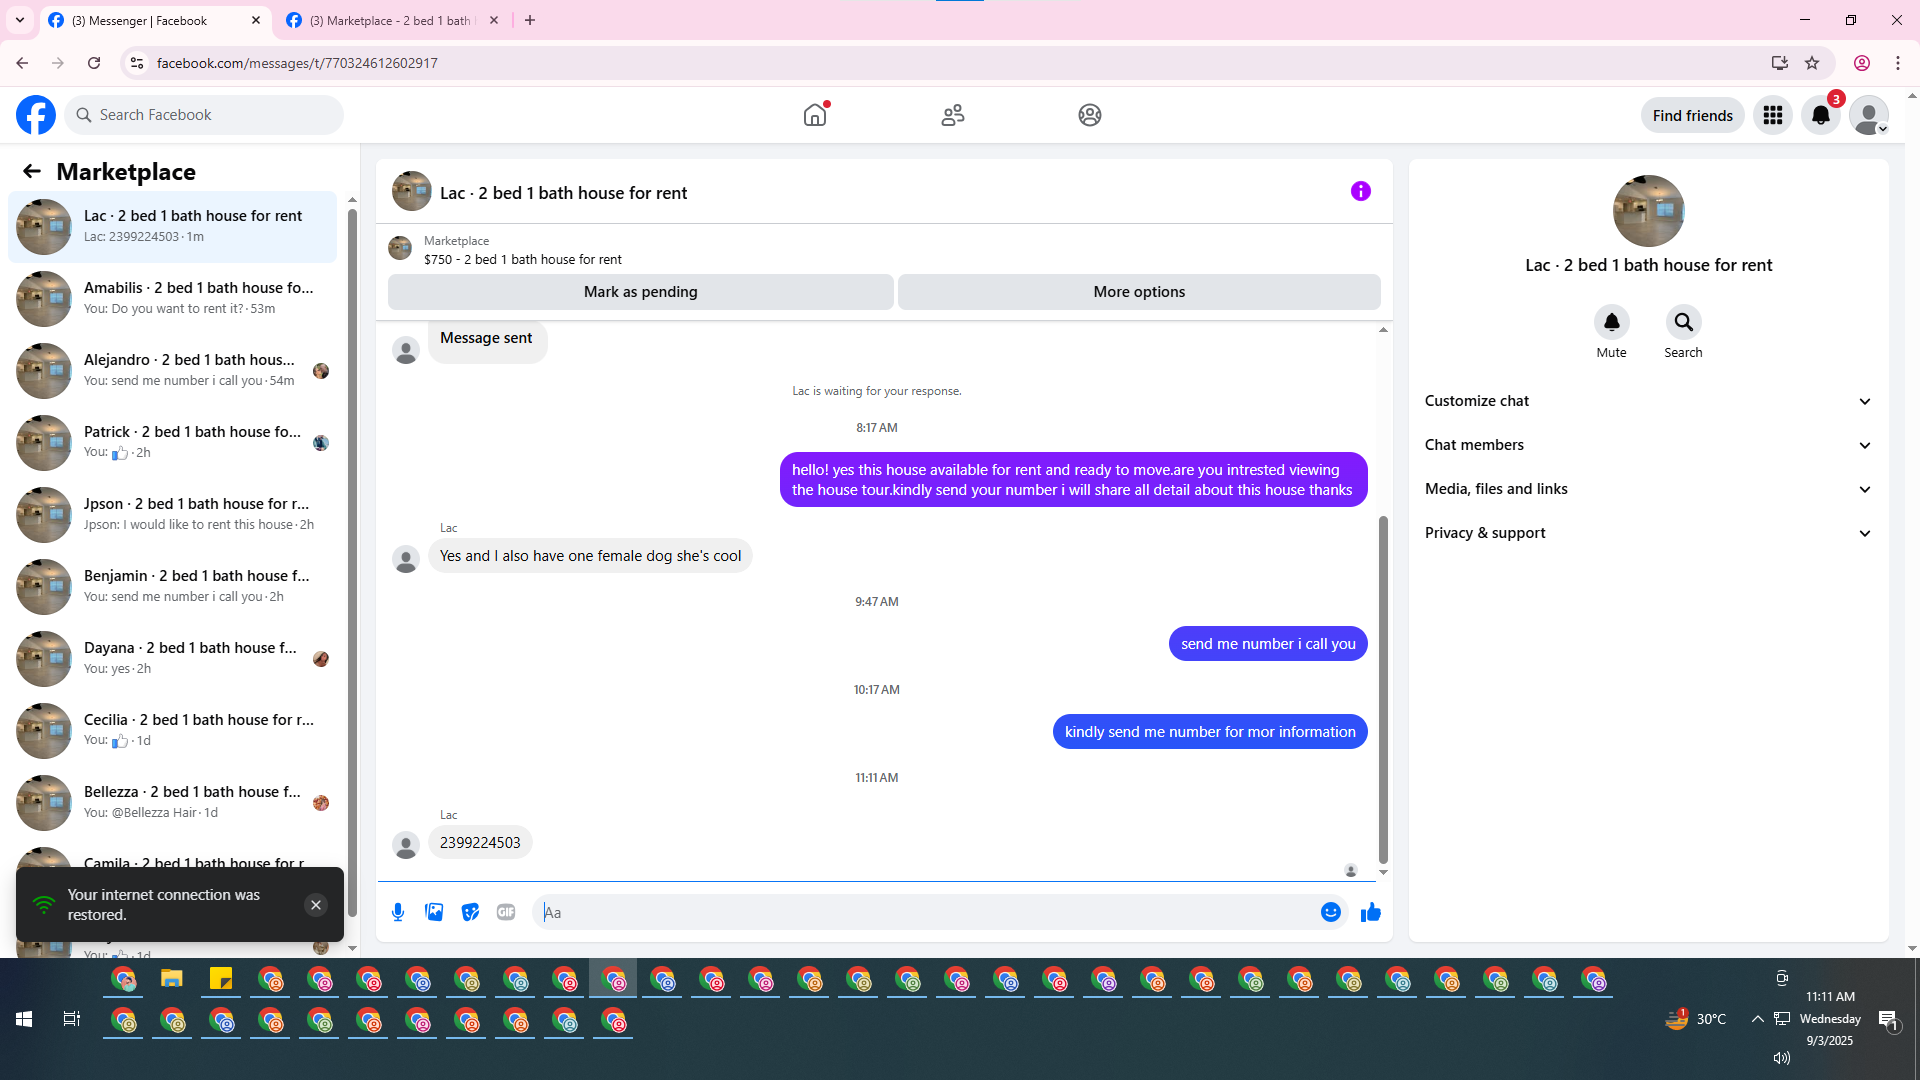Close the Marketplace browser tab
The image size is (1920, 1080).
(494, 20)
